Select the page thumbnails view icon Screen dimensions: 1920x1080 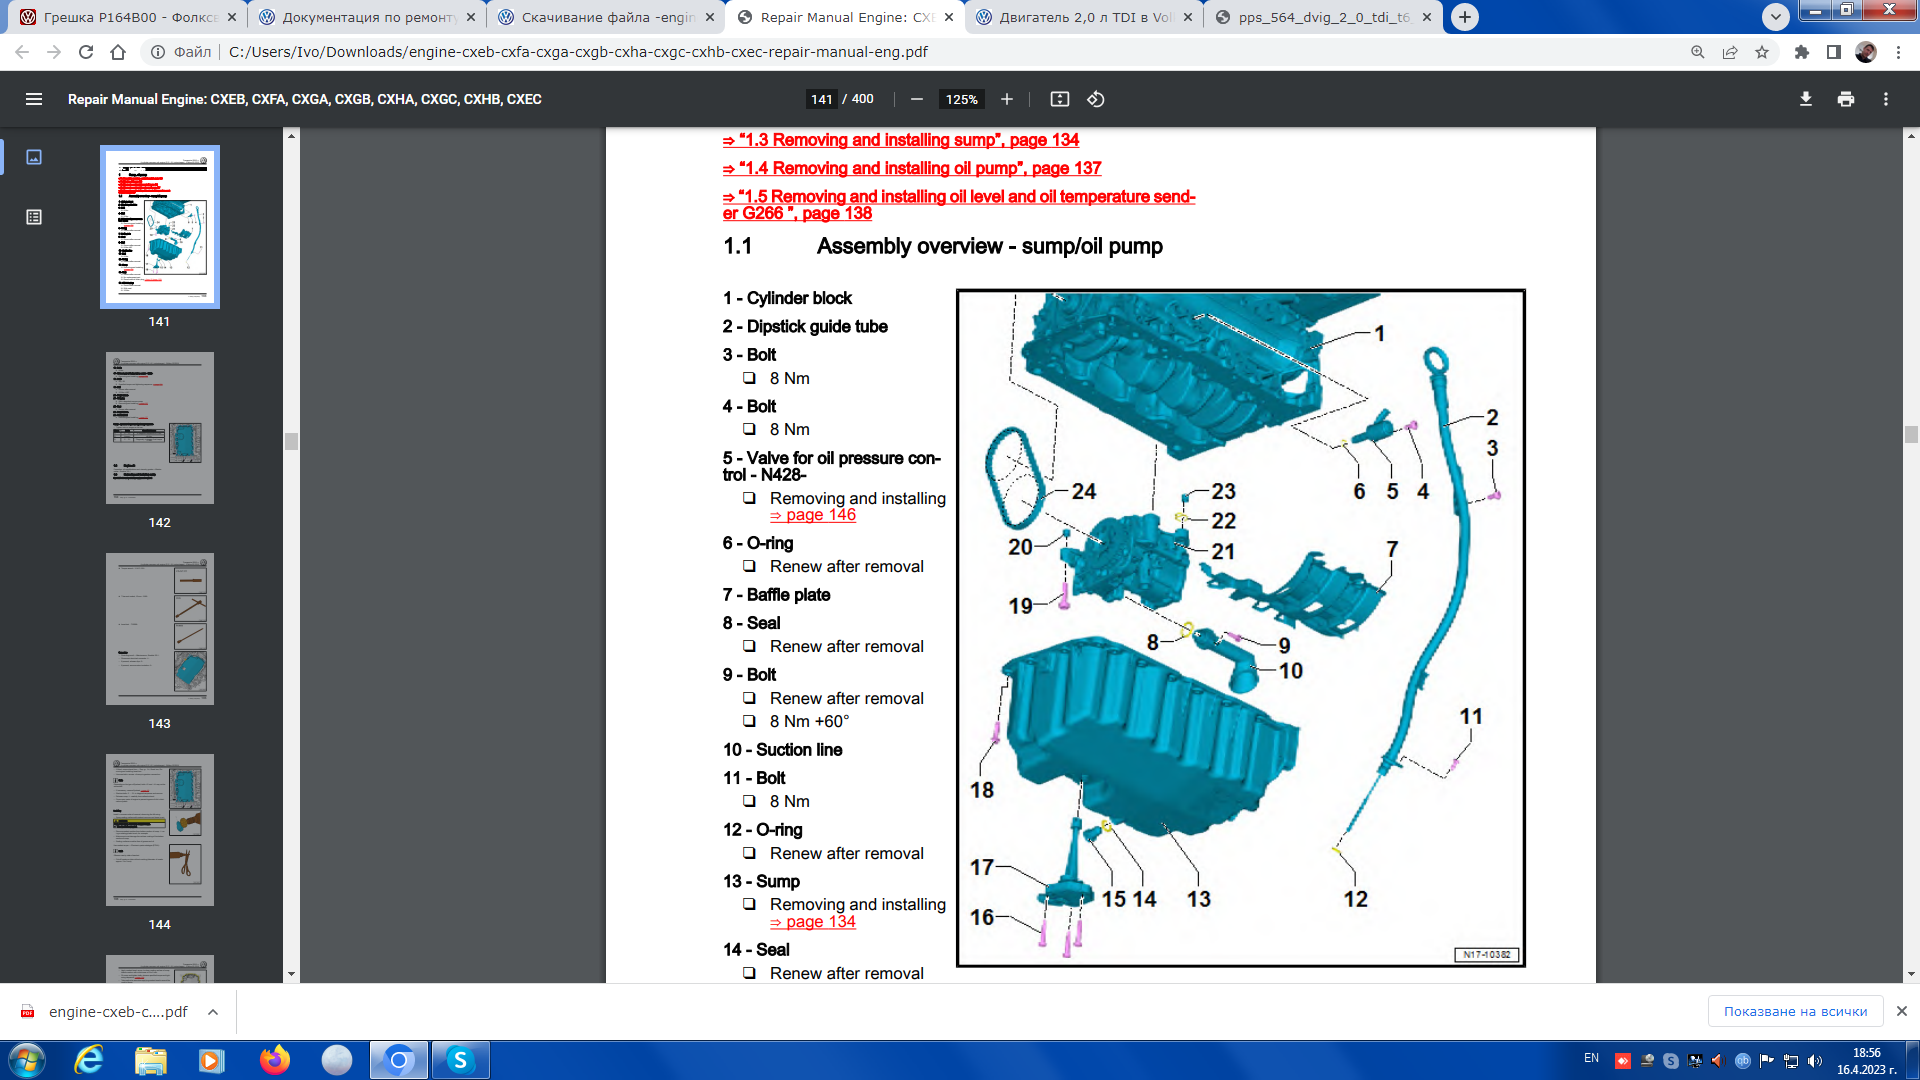click(x=34, y=157)
